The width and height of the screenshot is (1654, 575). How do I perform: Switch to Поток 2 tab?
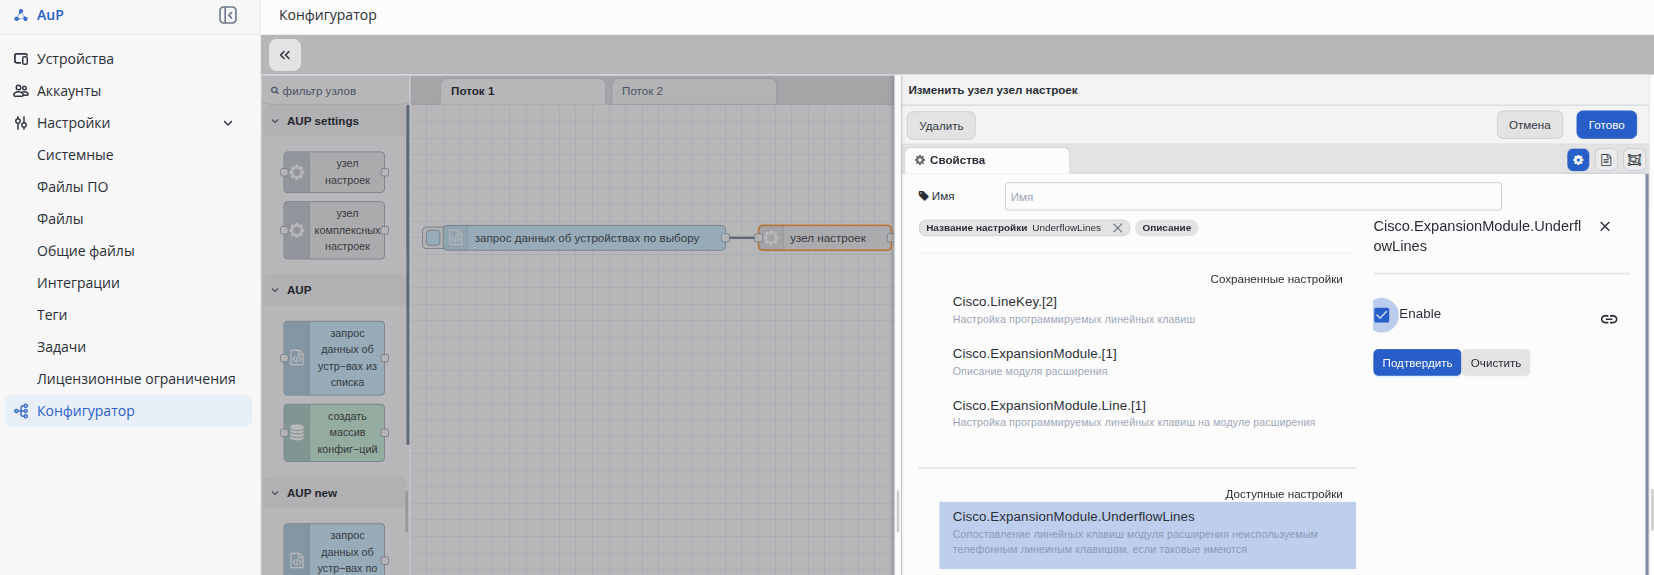tap(694, 91)
